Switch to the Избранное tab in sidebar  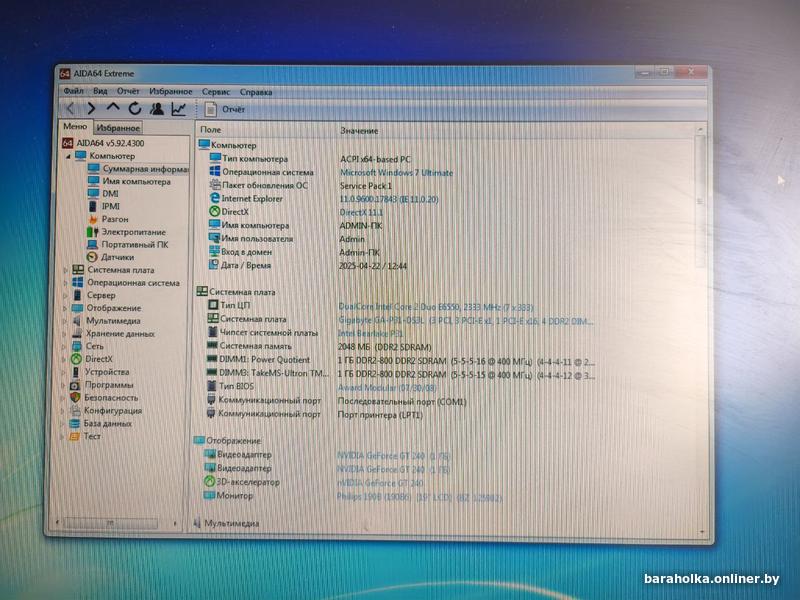pos(118,128)
